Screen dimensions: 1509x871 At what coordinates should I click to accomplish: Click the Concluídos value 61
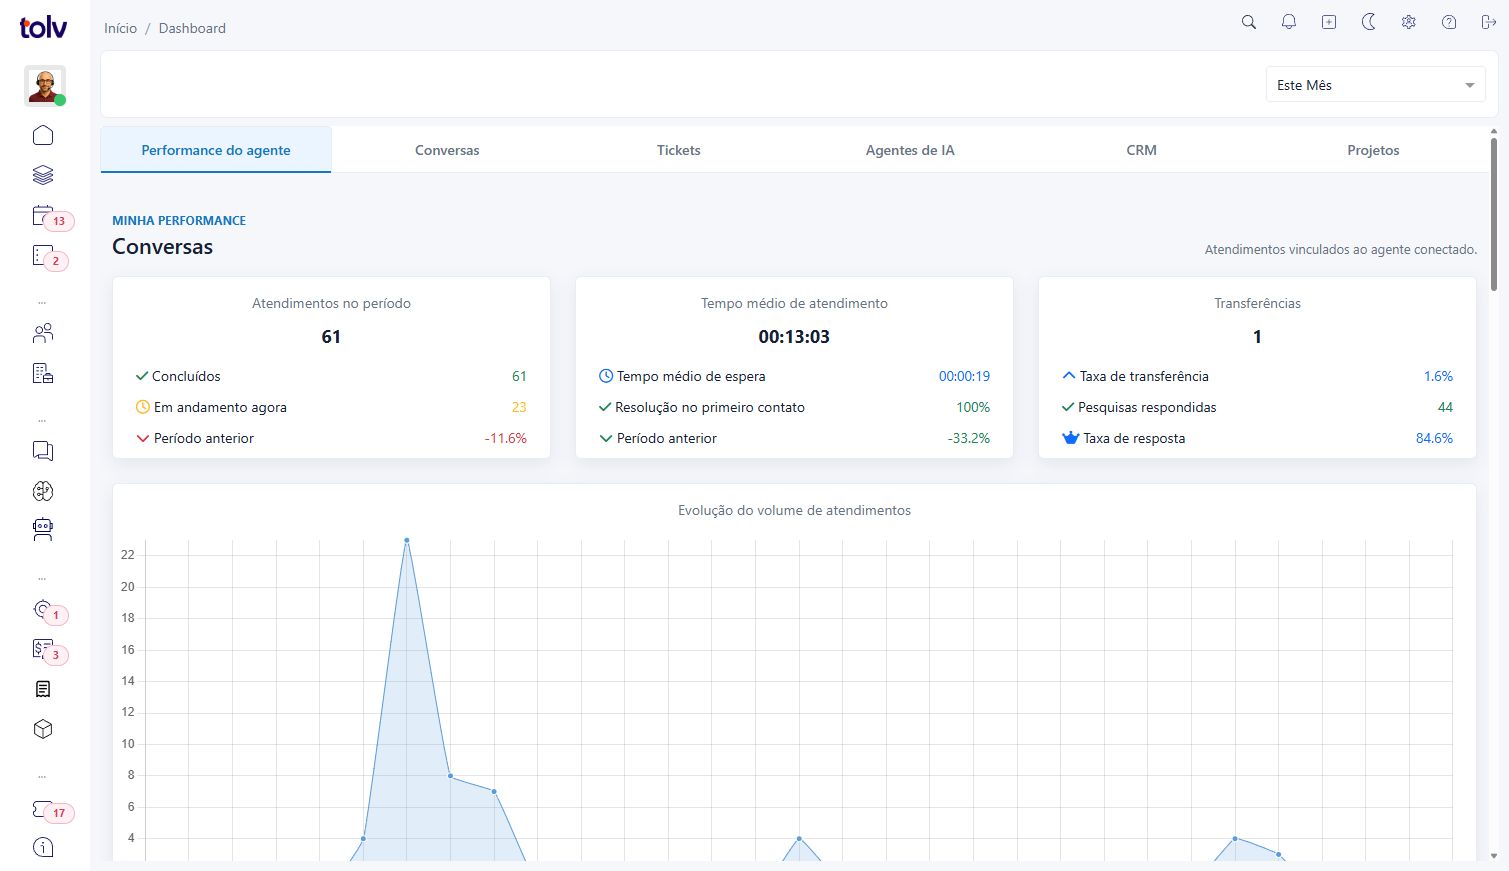(519, 376)
